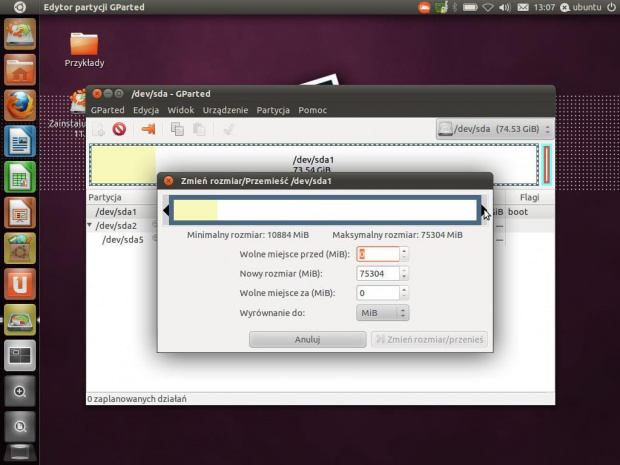Open Home Folder from the launcher

pos(20,70)
